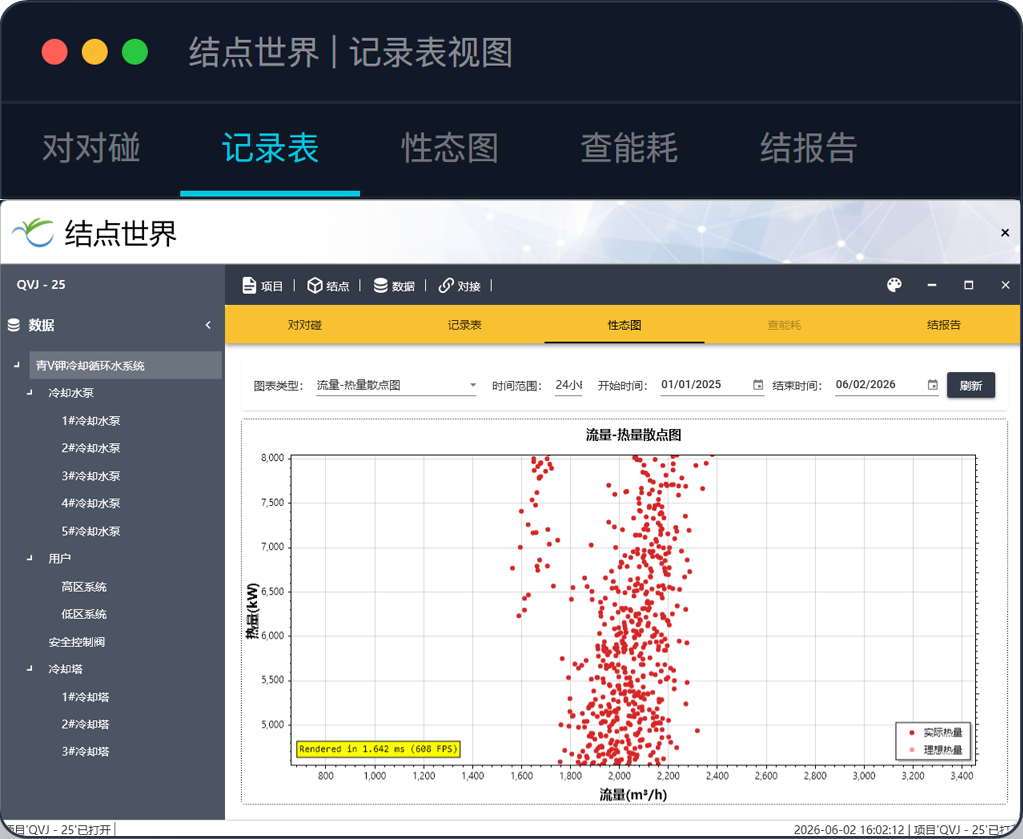The width and height of the screenshot is (1023, 839).
Task: Toggle 理想热量 series in the legend
Action: 935,750
